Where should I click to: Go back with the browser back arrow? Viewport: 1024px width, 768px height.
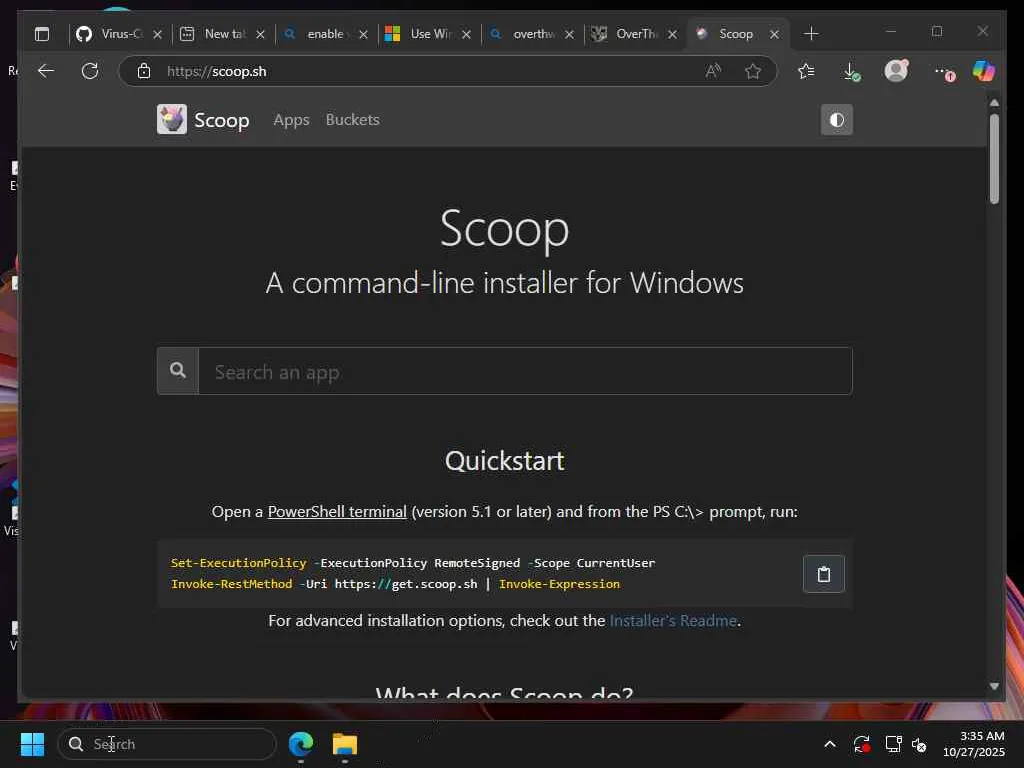tap(46, 71)
